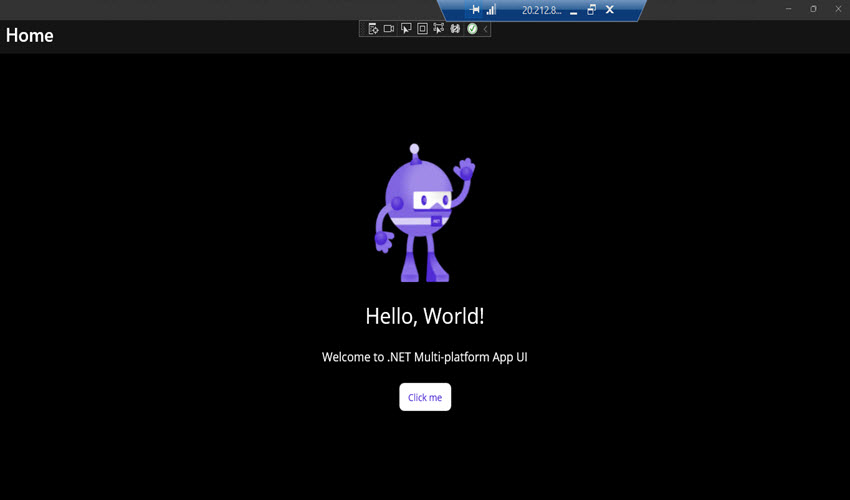This screenshot has width=850, height=500.
Task: Enable Track Focused Element icon
Action: click(438, 29)
